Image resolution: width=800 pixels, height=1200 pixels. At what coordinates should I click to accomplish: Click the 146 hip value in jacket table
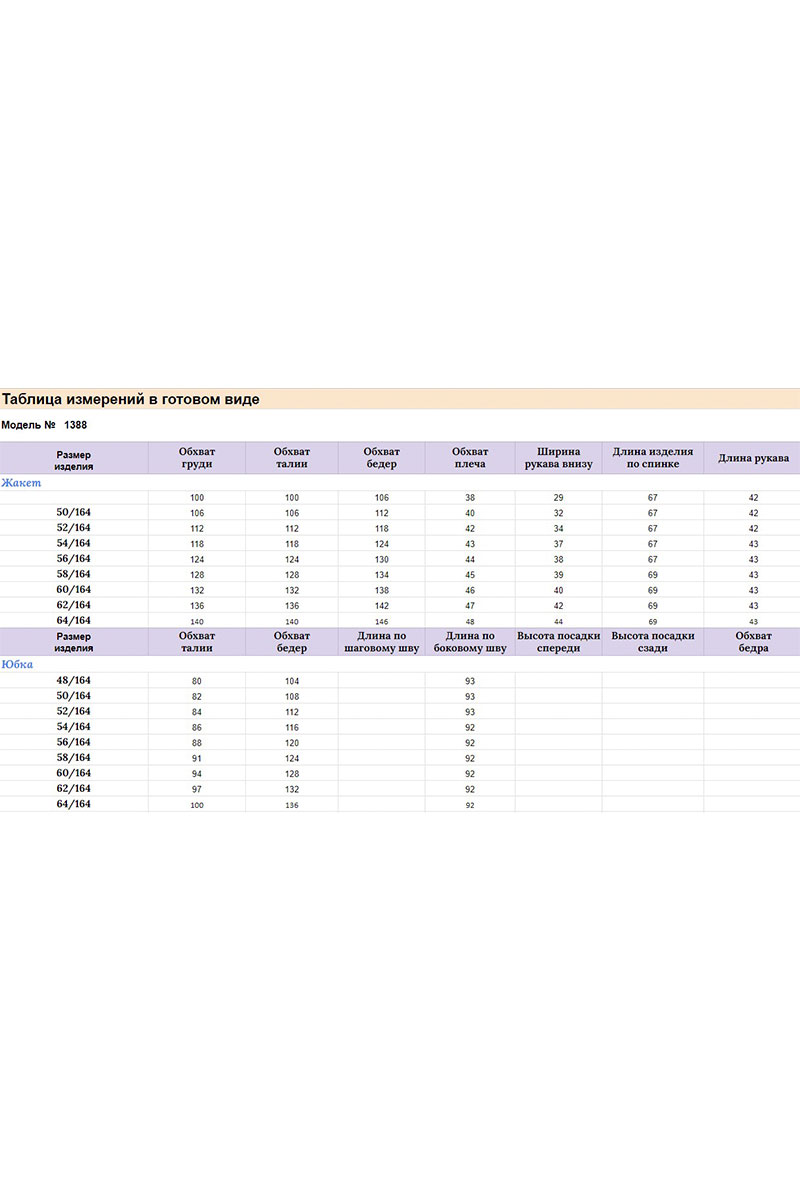(381, 621)
